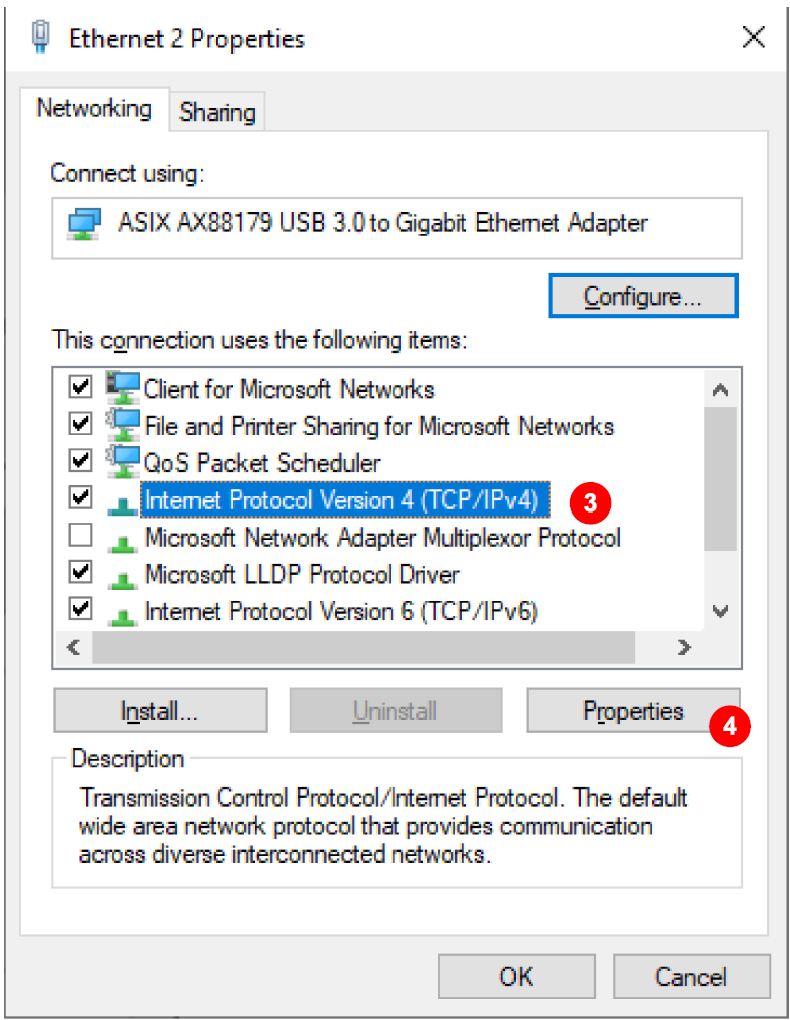Click the File and Printer Sharing icon
This screenshot has height=1020, width=790.
124,424
